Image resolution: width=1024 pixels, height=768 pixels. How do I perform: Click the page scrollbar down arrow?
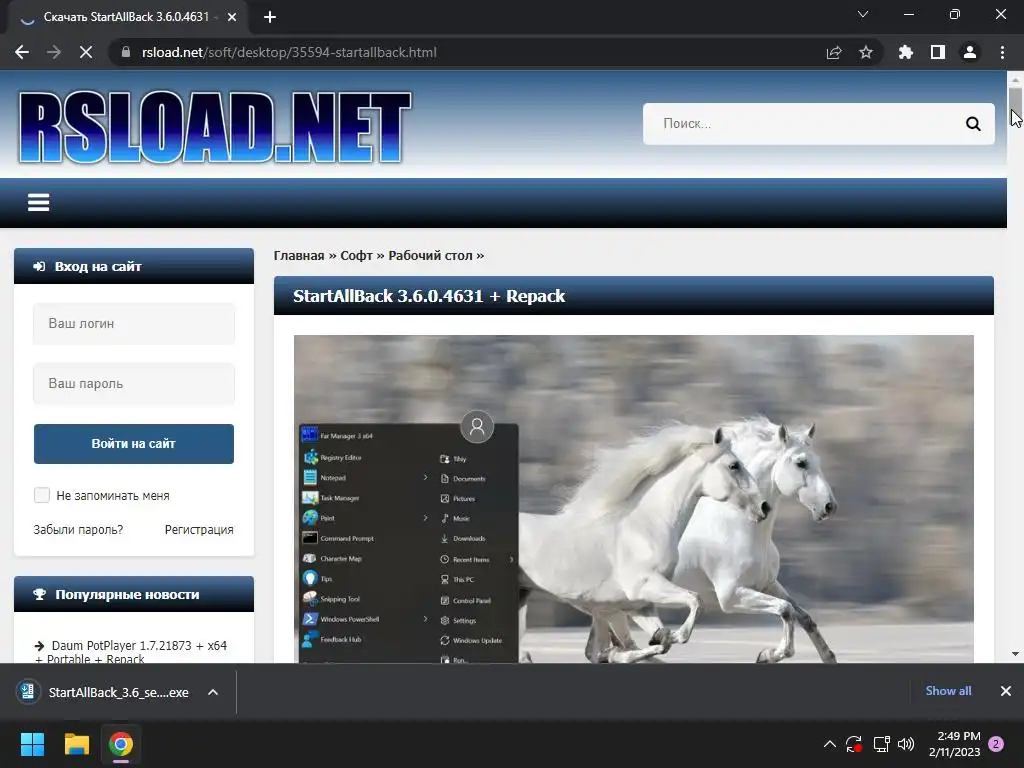pyautogui.click(x=1015, y=654)
